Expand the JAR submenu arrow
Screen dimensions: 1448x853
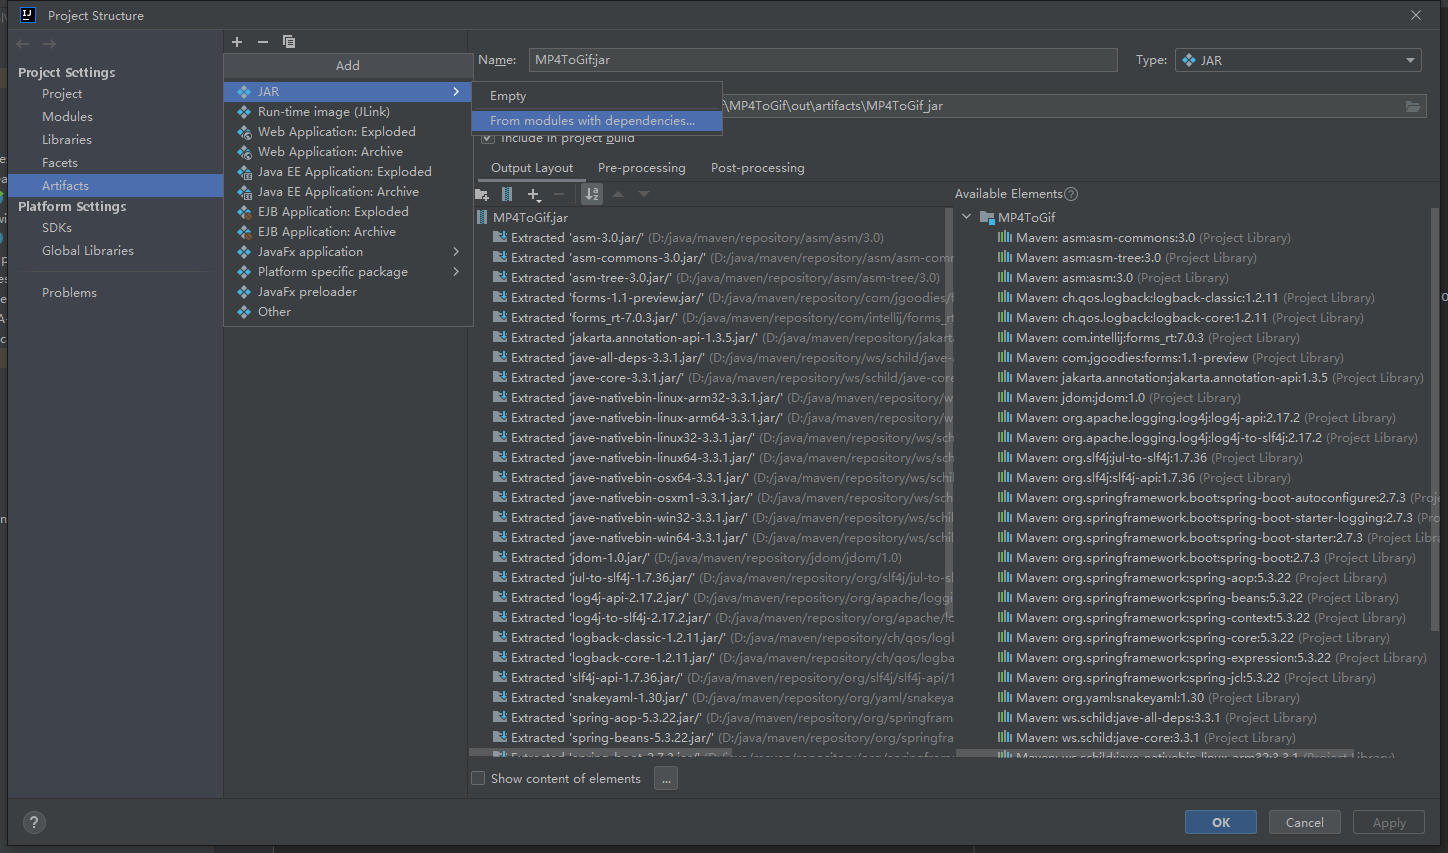tap(456, 91)
